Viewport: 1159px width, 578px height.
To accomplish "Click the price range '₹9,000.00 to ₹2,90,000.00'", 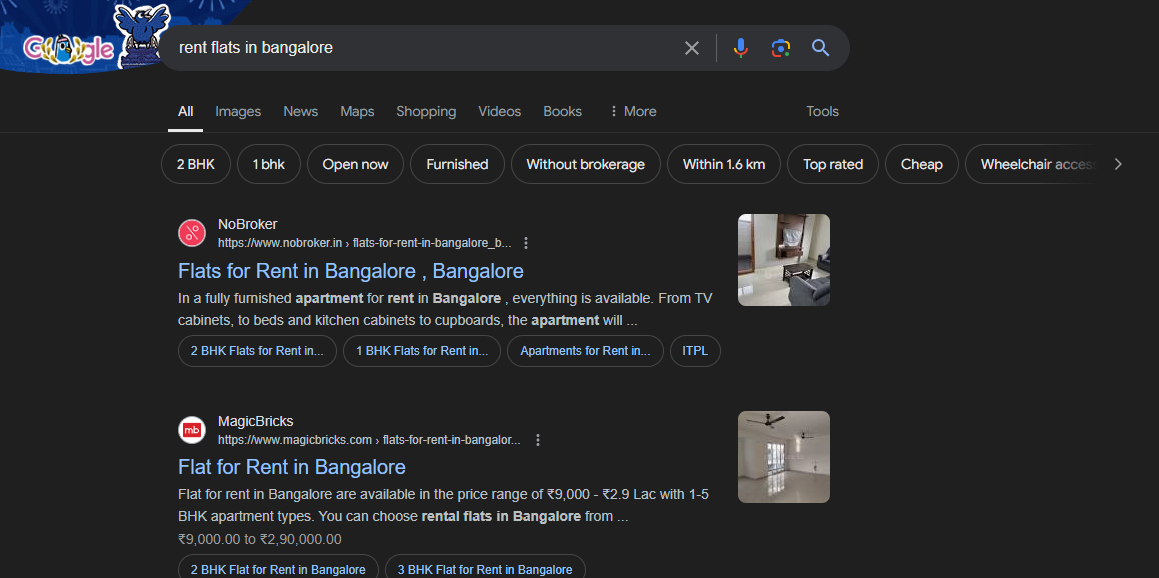I will 259,540.
